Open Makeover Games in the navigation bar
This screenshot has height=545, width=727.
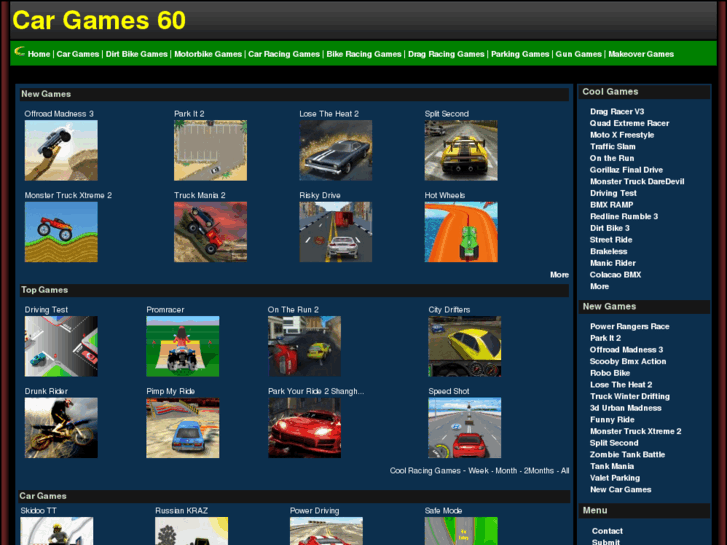click(641, 54)
